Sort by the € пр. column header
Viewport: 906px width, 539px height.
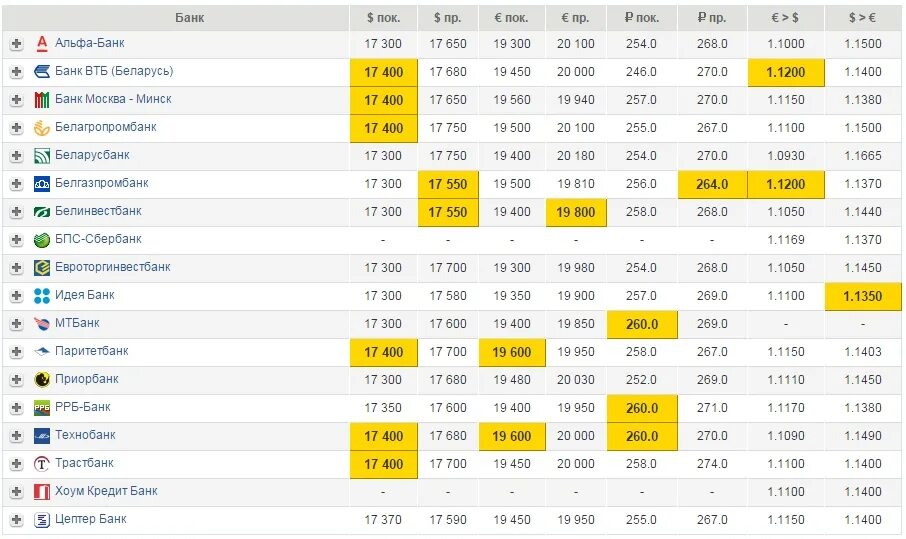tap(575, 18)
